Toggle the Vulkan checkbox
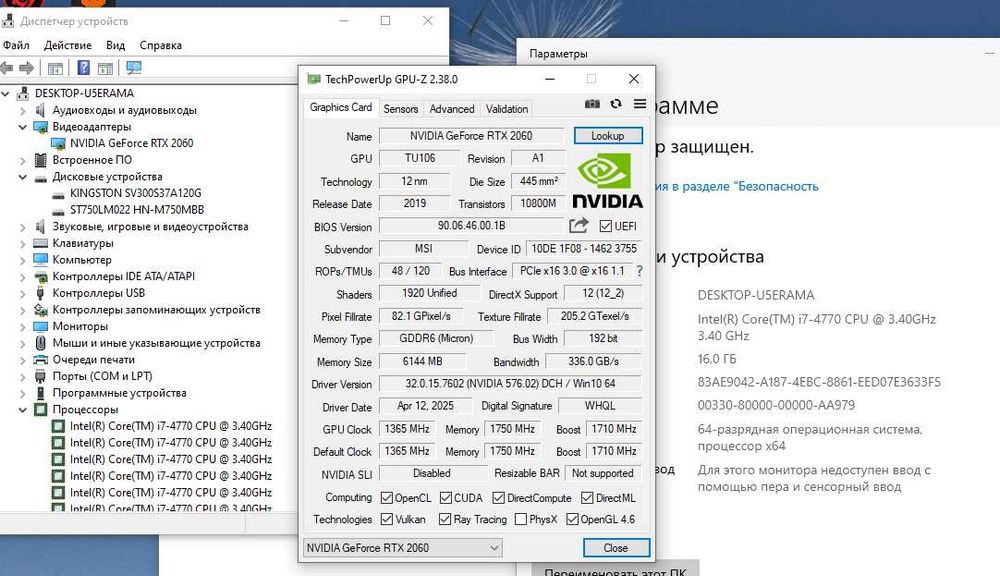 tap(386, 519)
